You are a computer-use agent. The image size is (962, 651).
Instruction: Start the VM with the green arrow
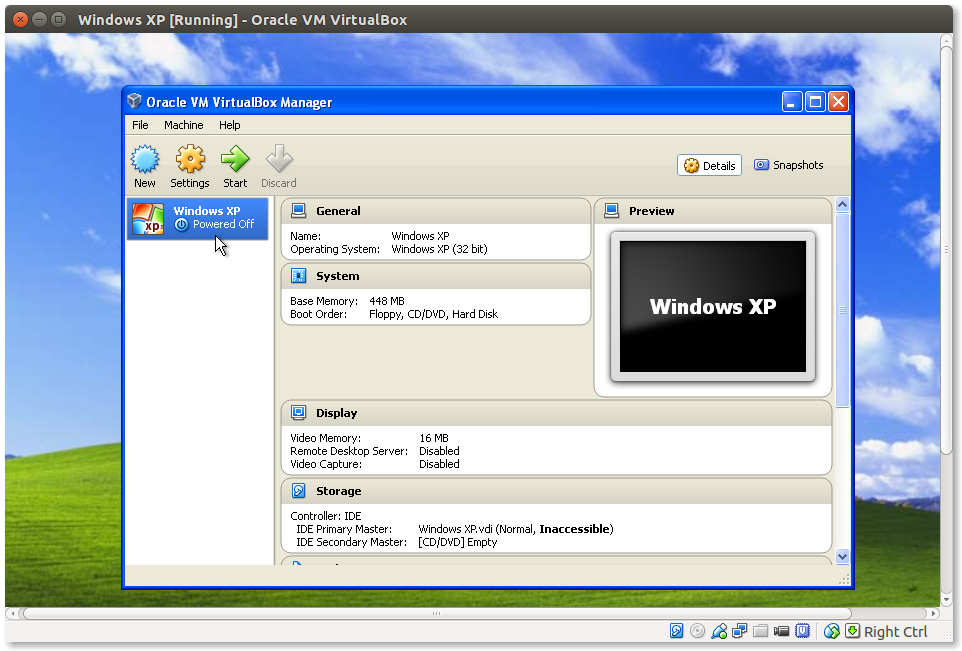(x=235, y=160)
